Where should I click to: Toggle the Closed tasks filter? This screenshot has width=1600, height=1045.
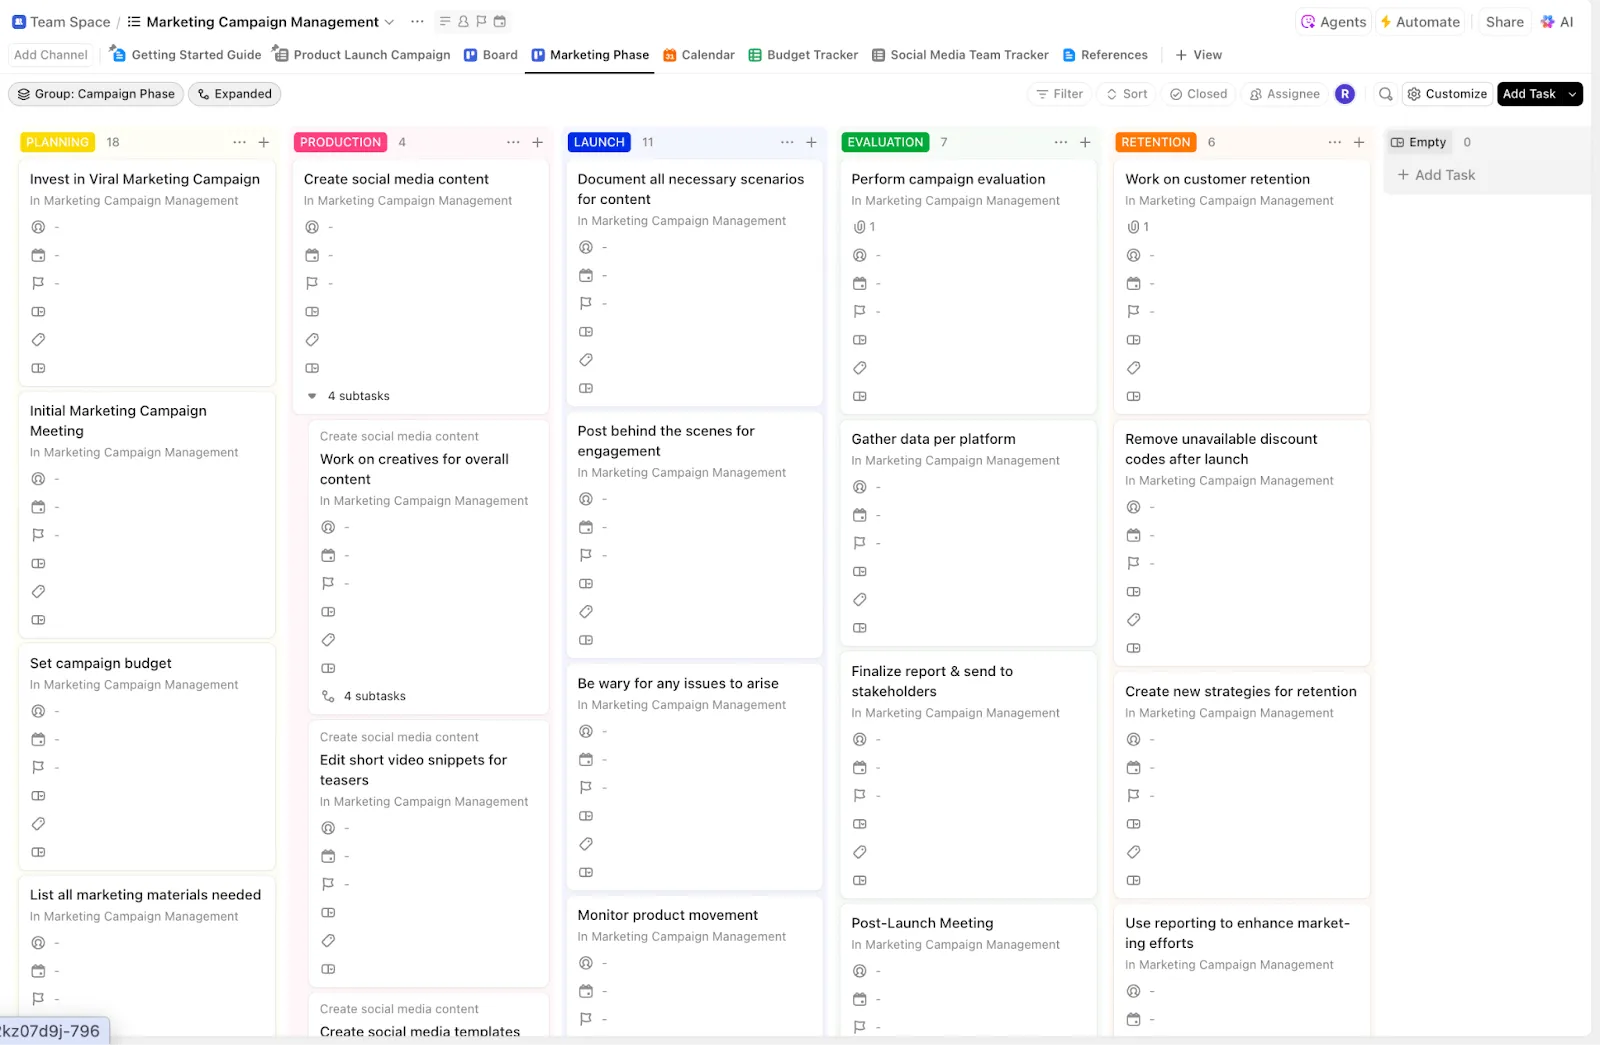(1198, 94)
